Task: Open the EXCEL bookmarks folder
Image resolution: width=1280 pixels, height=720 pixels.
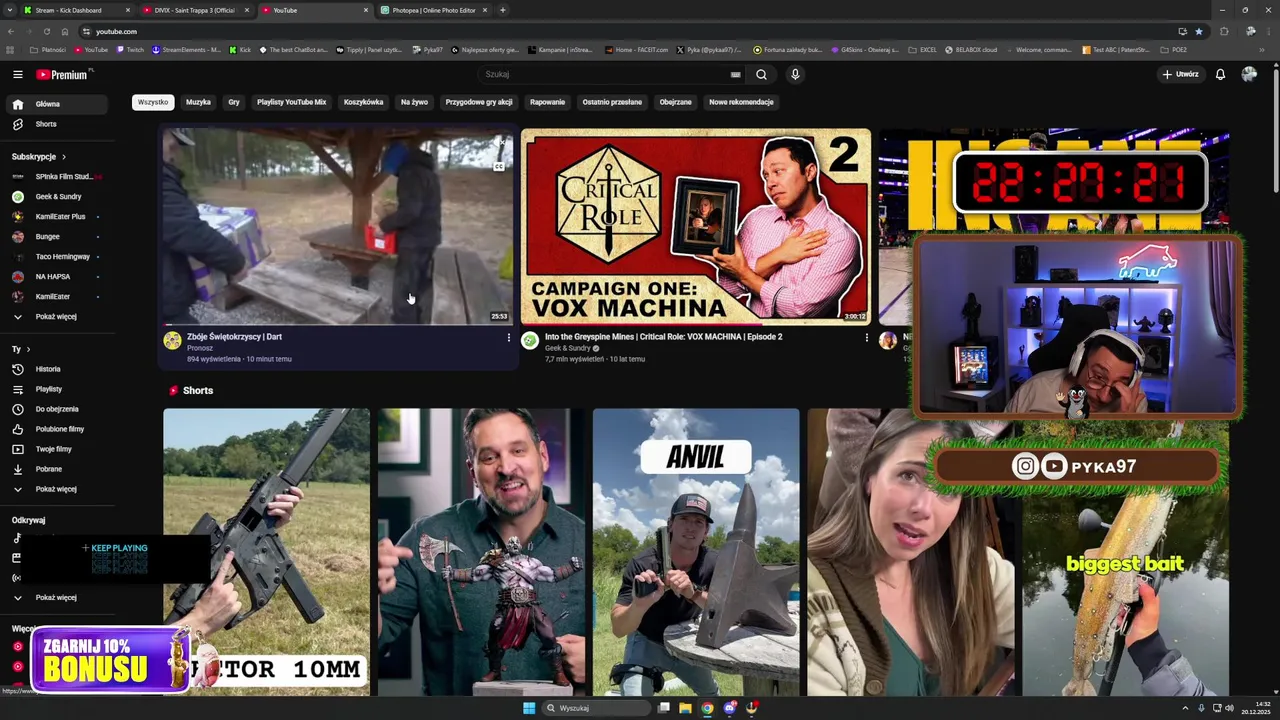Action: click(922, 50)
